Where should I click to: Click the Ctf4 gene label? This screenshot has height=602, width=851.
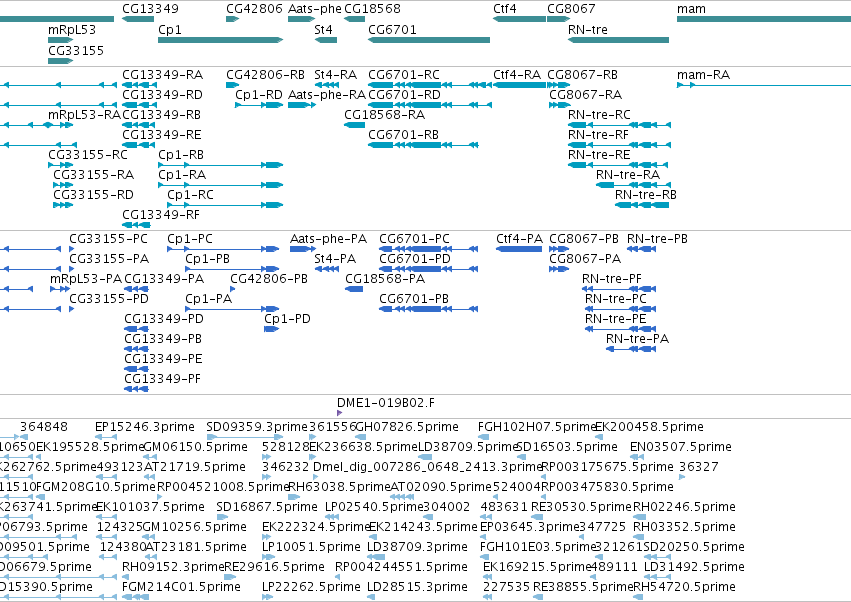coord(505,9)
